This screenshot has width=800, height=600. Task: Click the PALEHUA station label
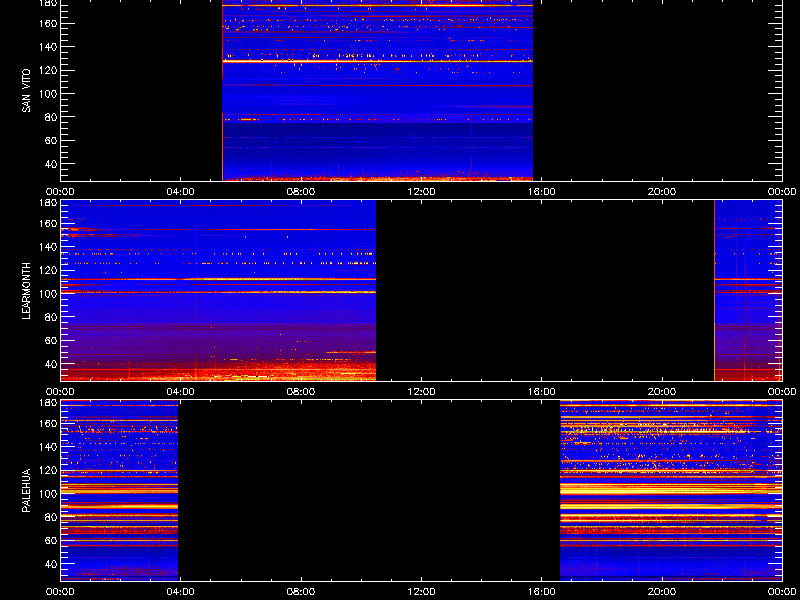26,490
